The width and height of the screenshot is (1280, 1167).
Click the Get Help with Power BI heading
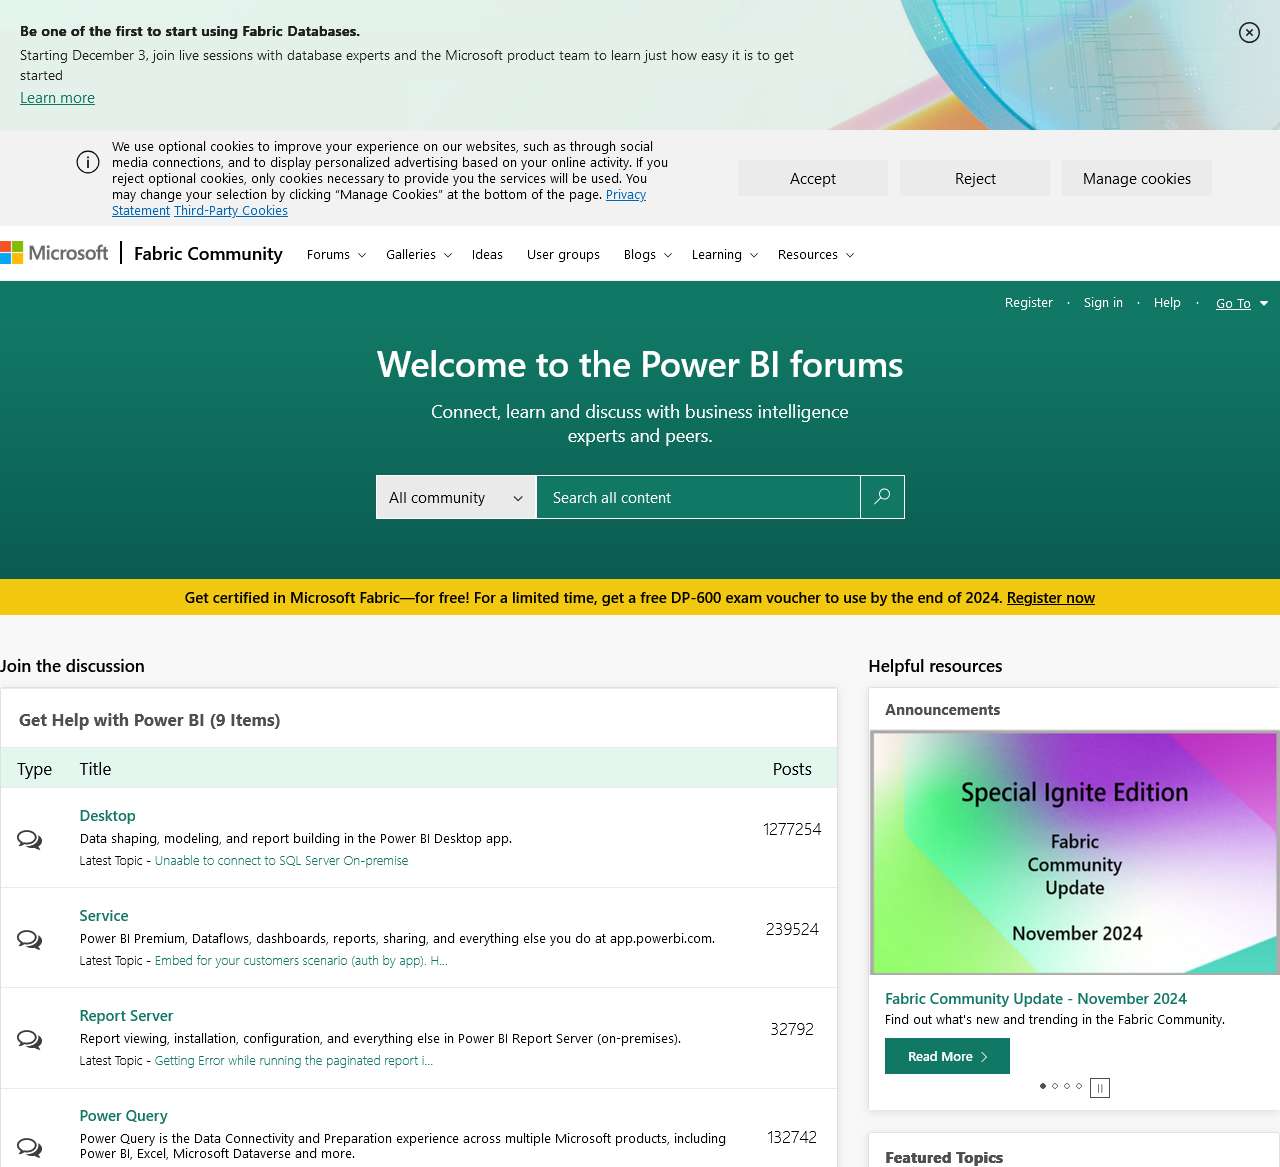click(149, 720)
